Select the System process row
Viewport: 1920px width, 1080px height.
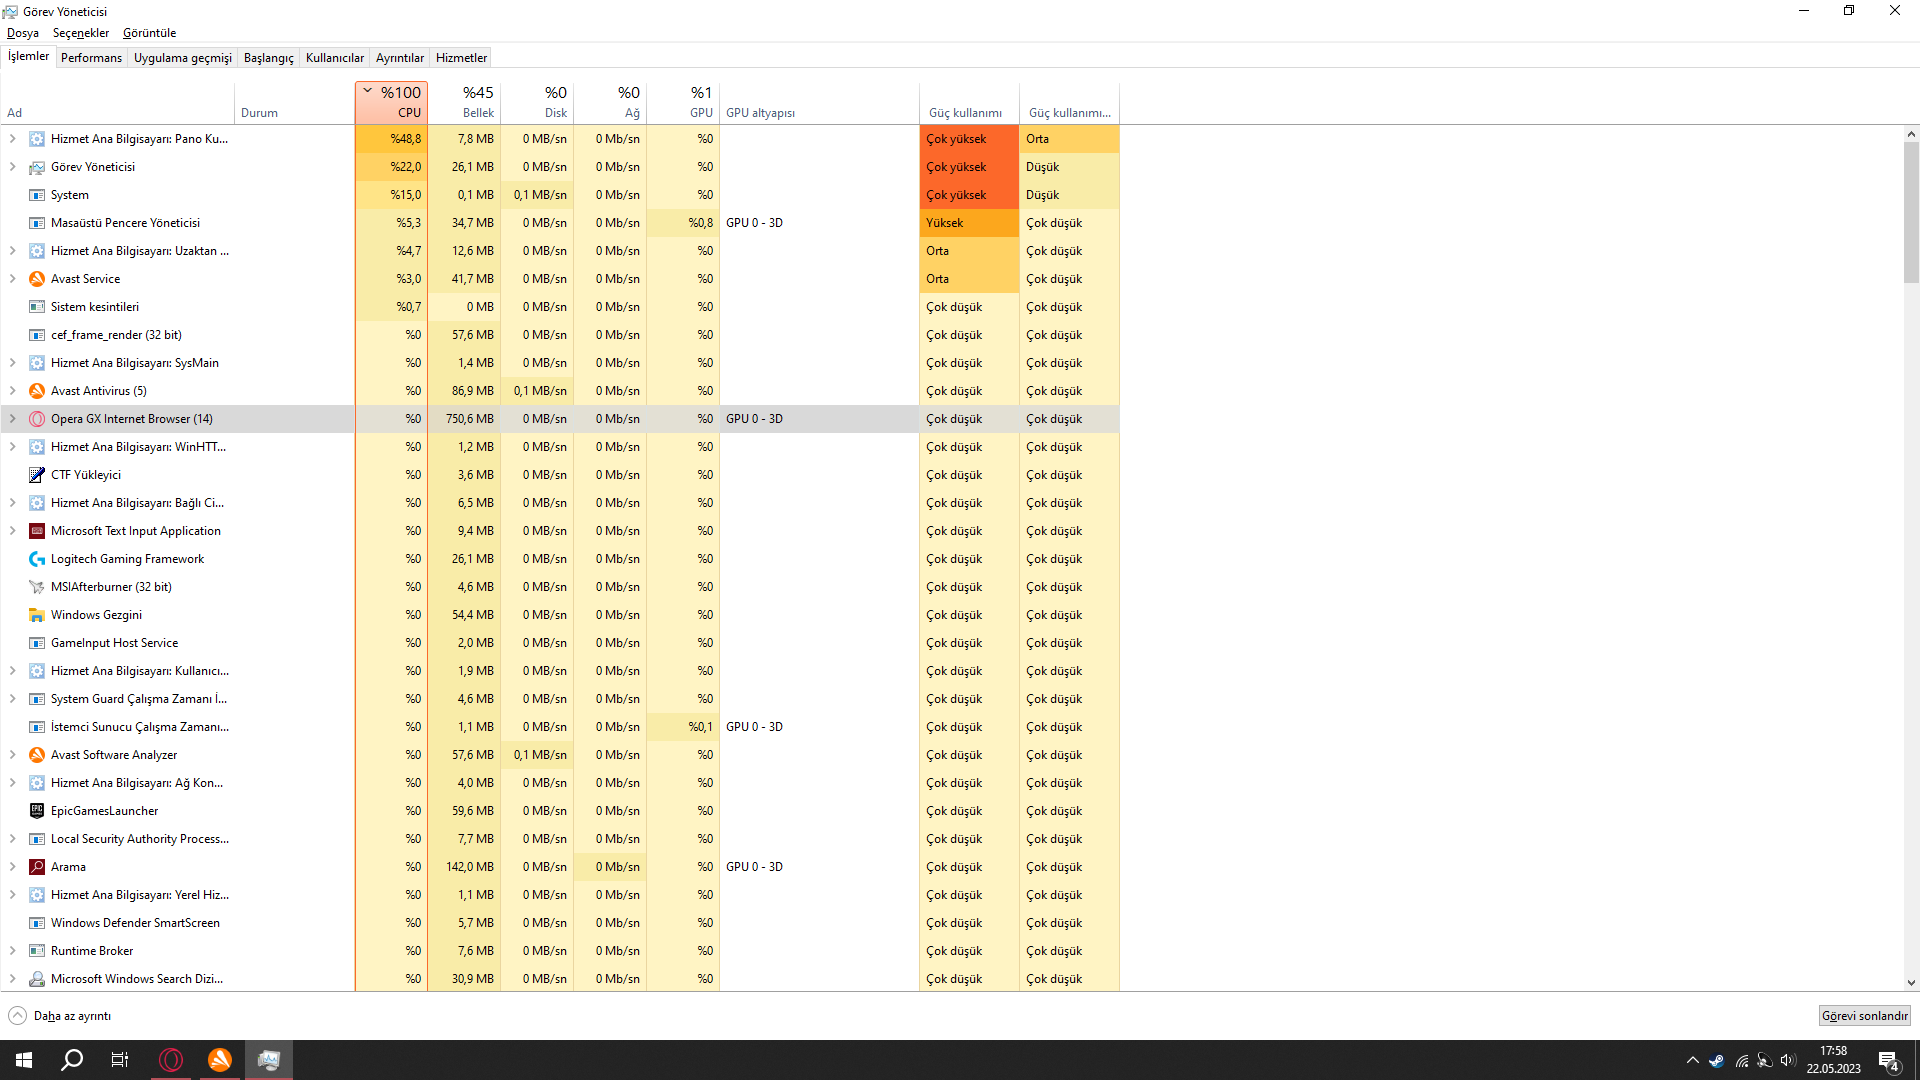point(559,195)
